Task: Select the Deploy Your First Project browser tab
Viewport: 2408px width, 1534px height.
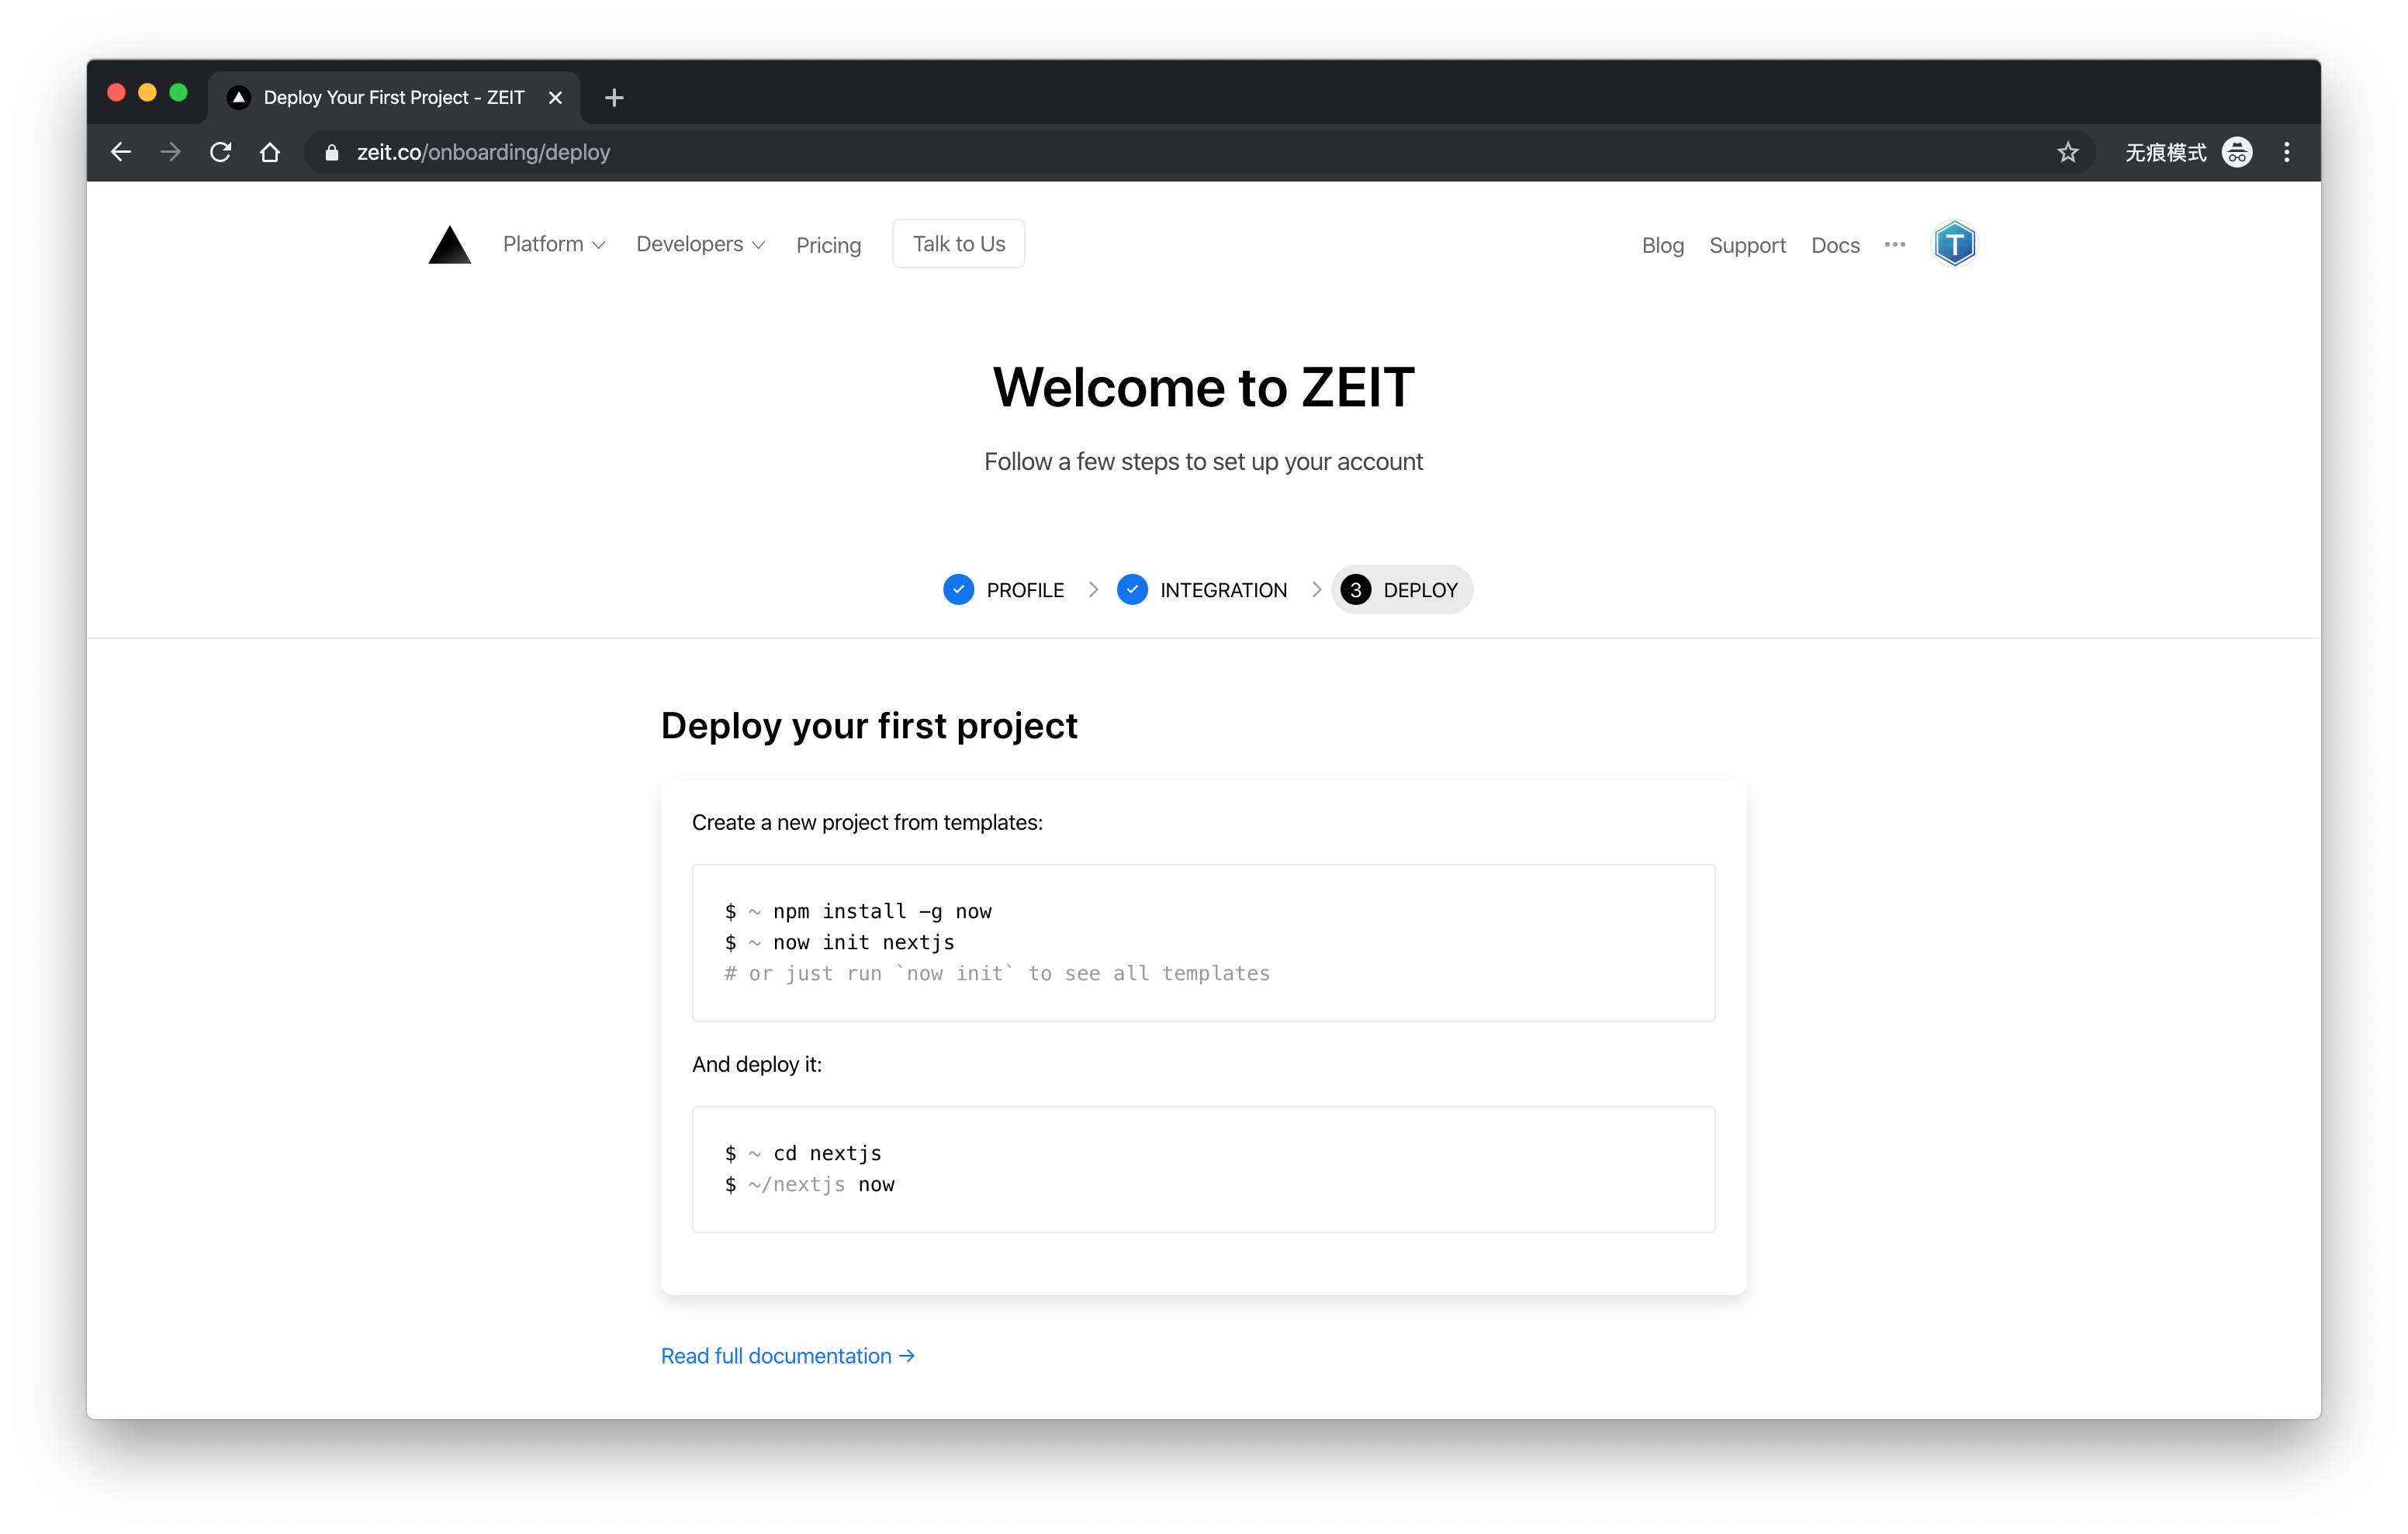Action: pyautogui.click(x=394, y=97)
